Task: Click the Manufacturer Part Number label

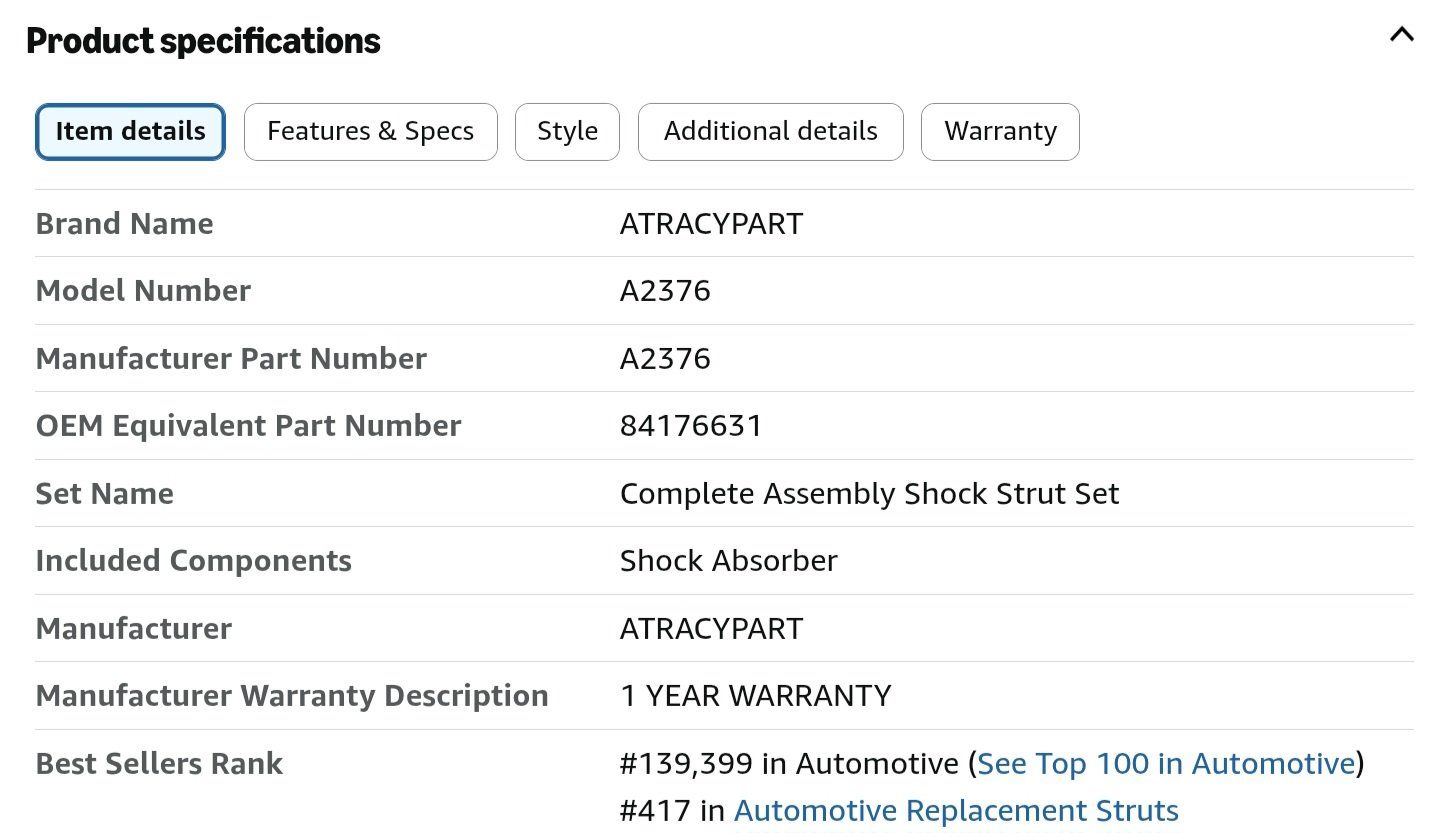Action: (x=231, y=359)
